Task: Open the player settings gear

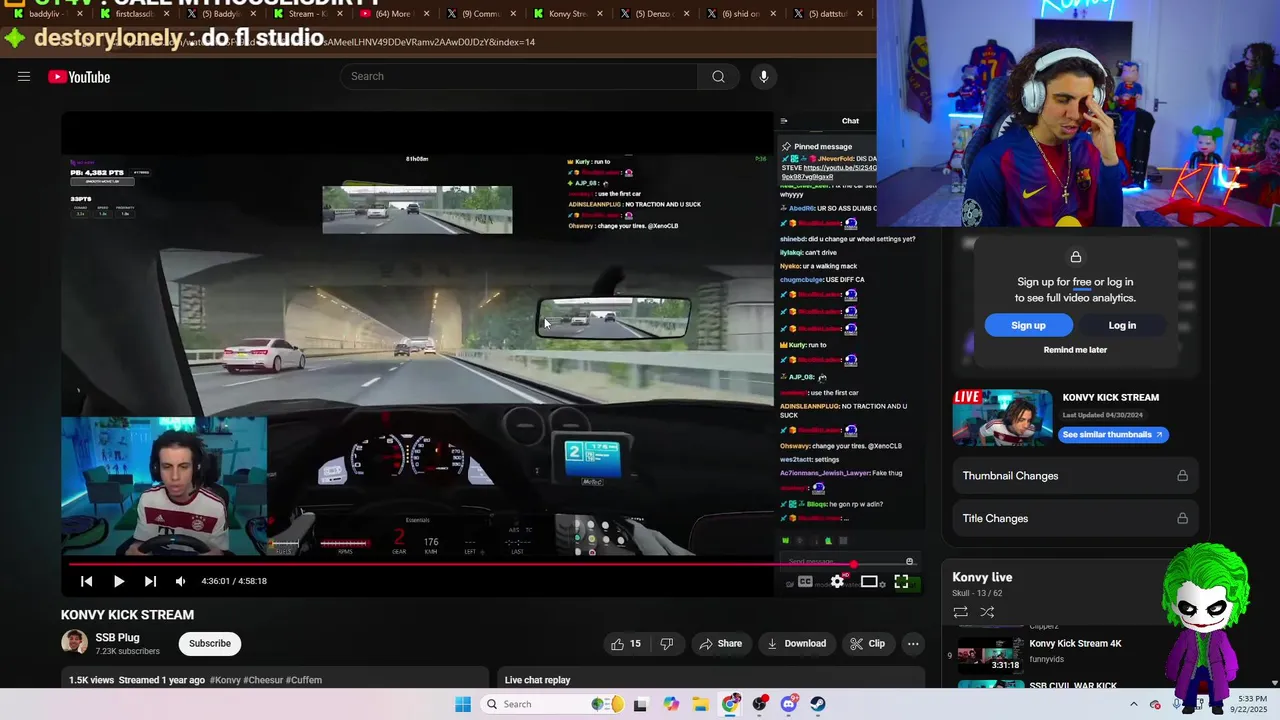Action: 837,581
